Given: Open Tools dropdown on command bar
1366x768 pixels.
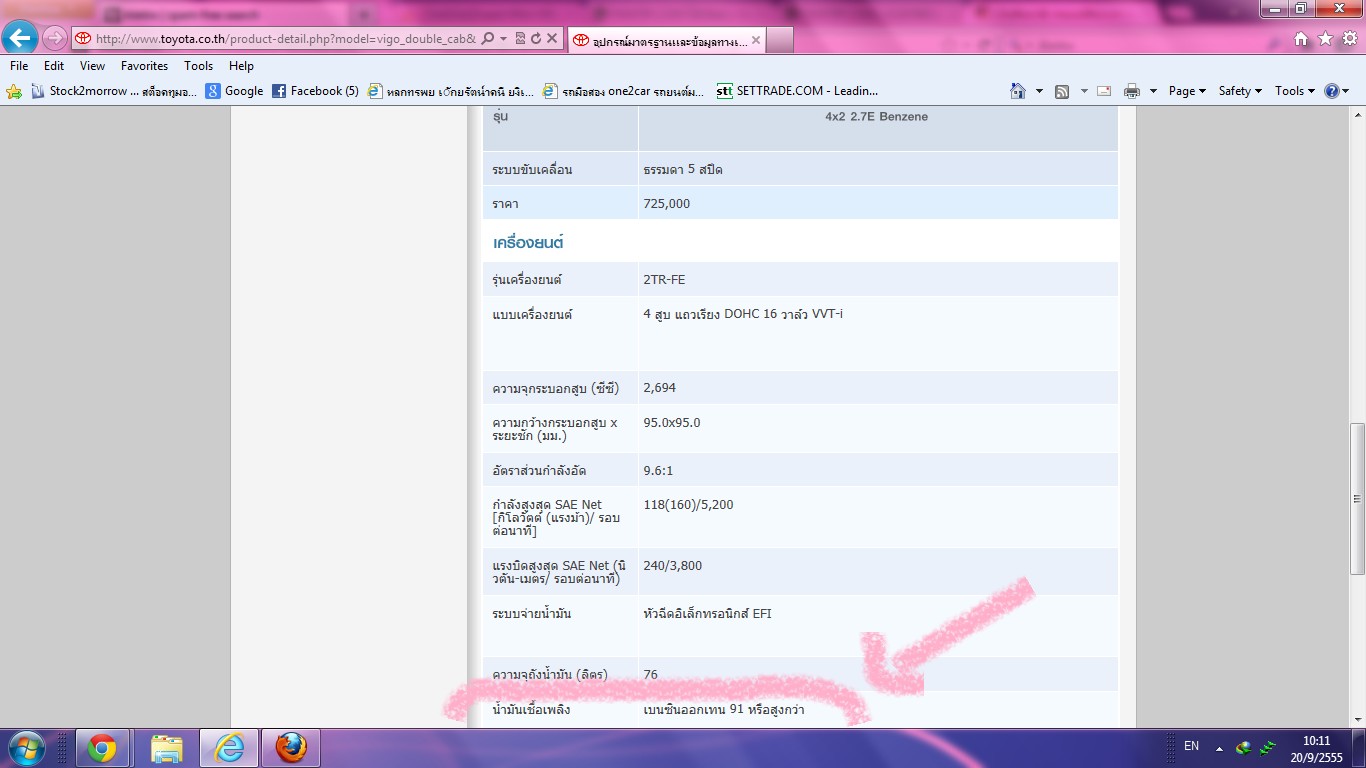Looking at the screenshot, I should click(x=1295, y=91).
